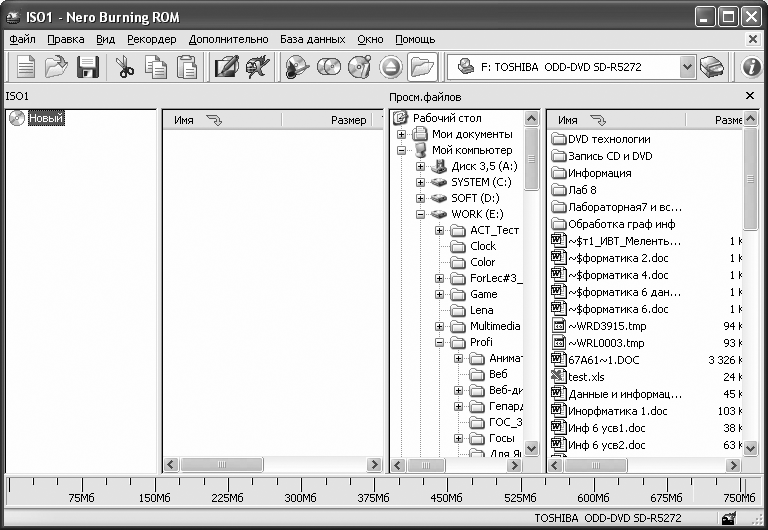
Task: Select the Color folder in tree
Action: click(x=482, y=262)
